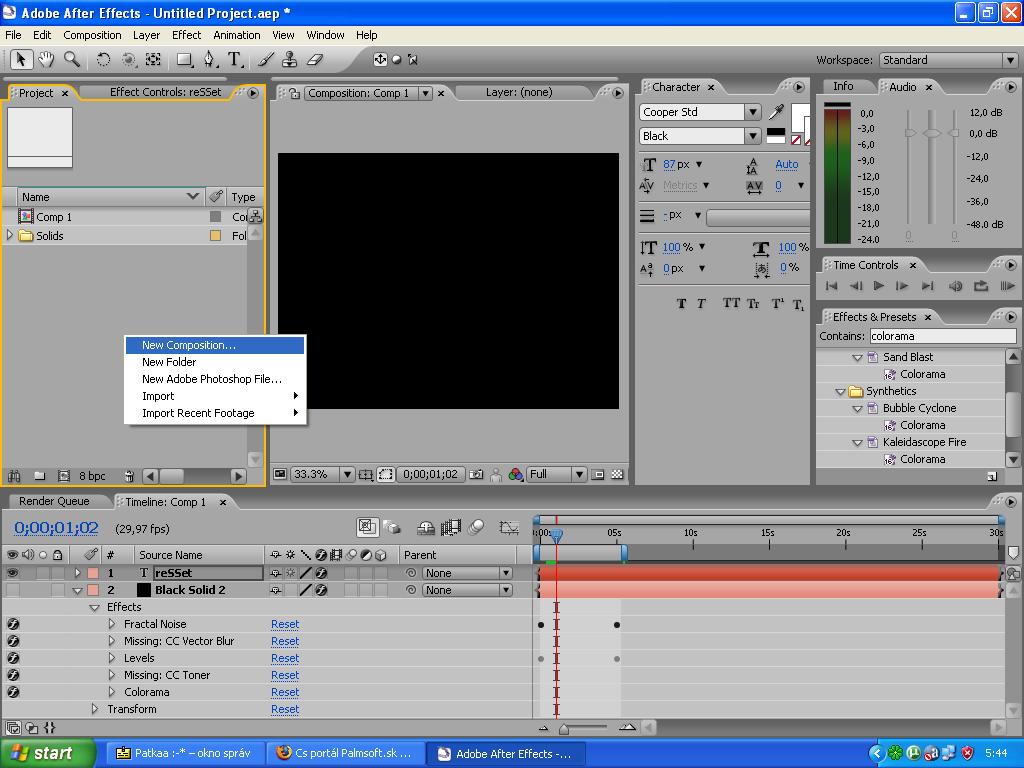
Task: Activate the Horizontal Type tool
Action: [235, 60]
